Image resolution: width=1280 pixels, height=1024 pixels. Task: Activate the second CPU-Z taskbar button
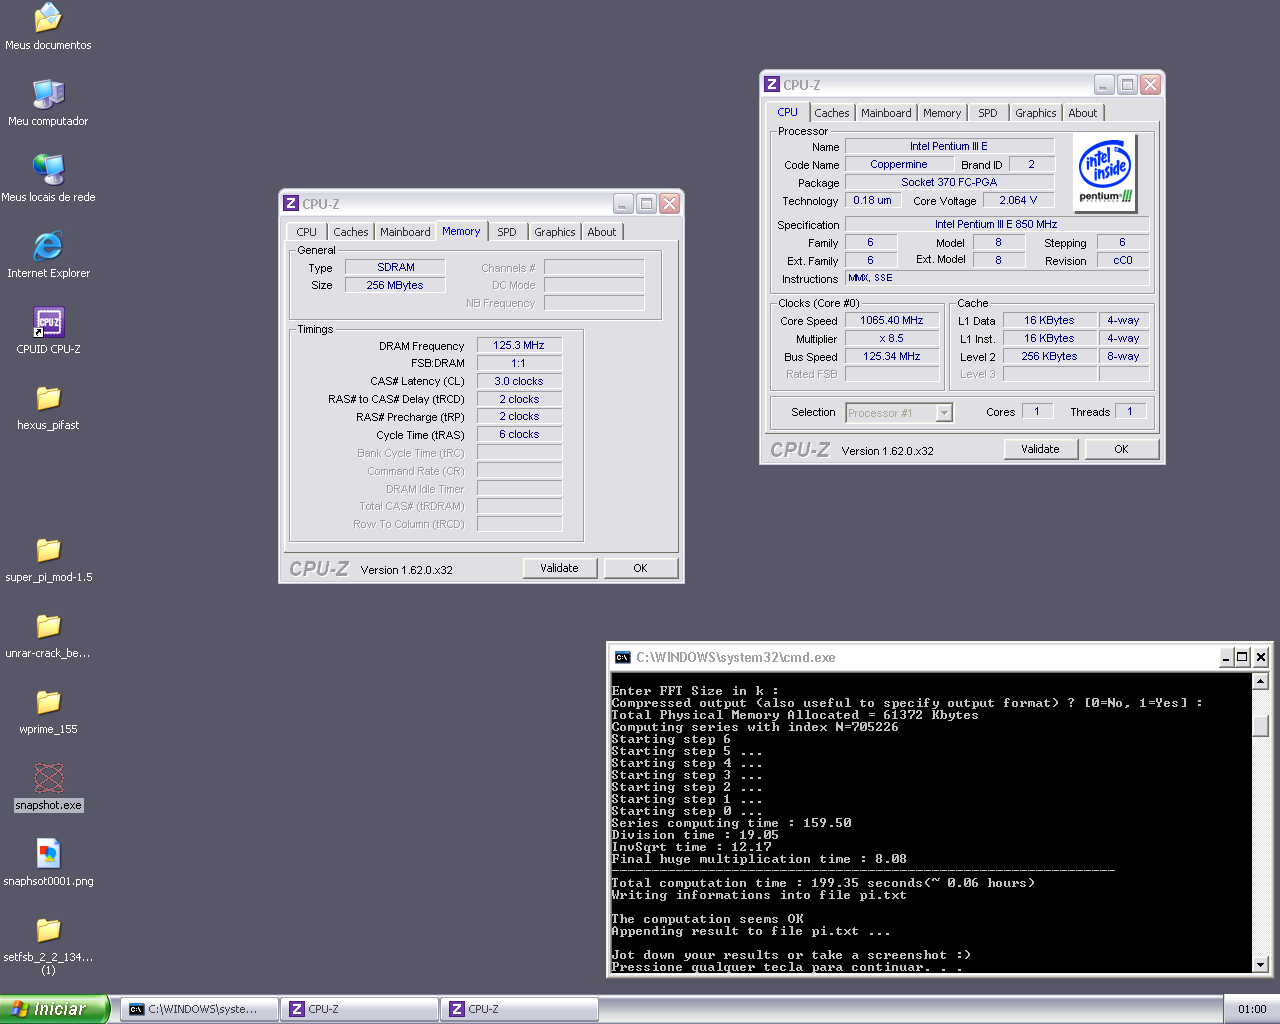(519, 1009)
